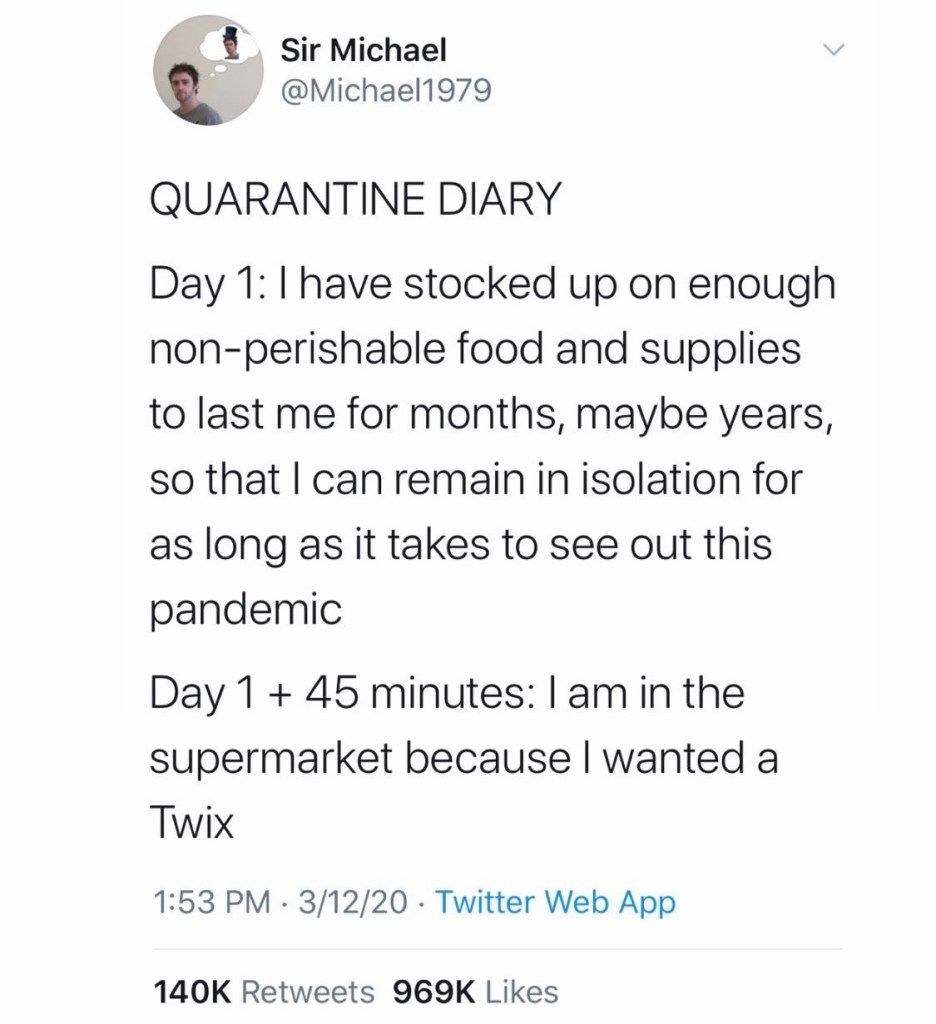This screenshot has width=936, height=1024.
Task: Click the Retweets label
Action: pyautogui.click(x=310, y=991)
